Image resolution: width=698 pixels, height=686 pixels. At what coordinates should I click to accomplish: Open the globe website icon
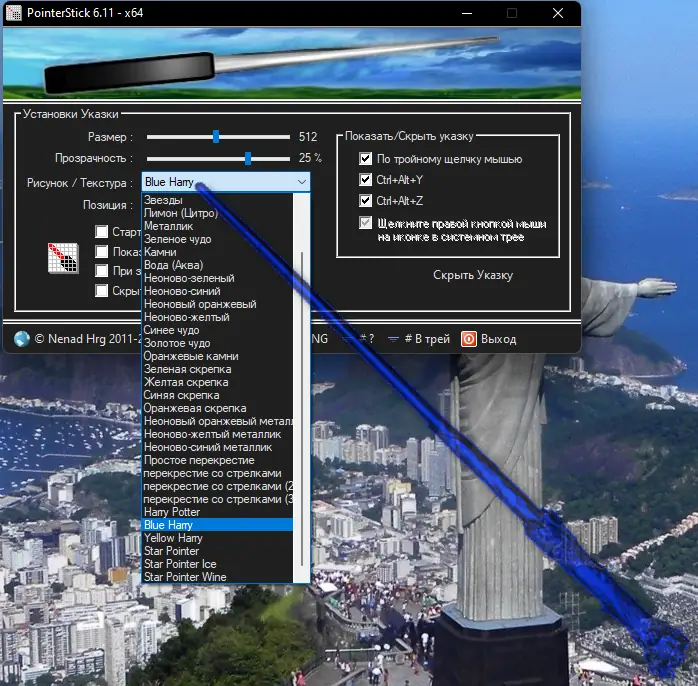click(22, 339)
